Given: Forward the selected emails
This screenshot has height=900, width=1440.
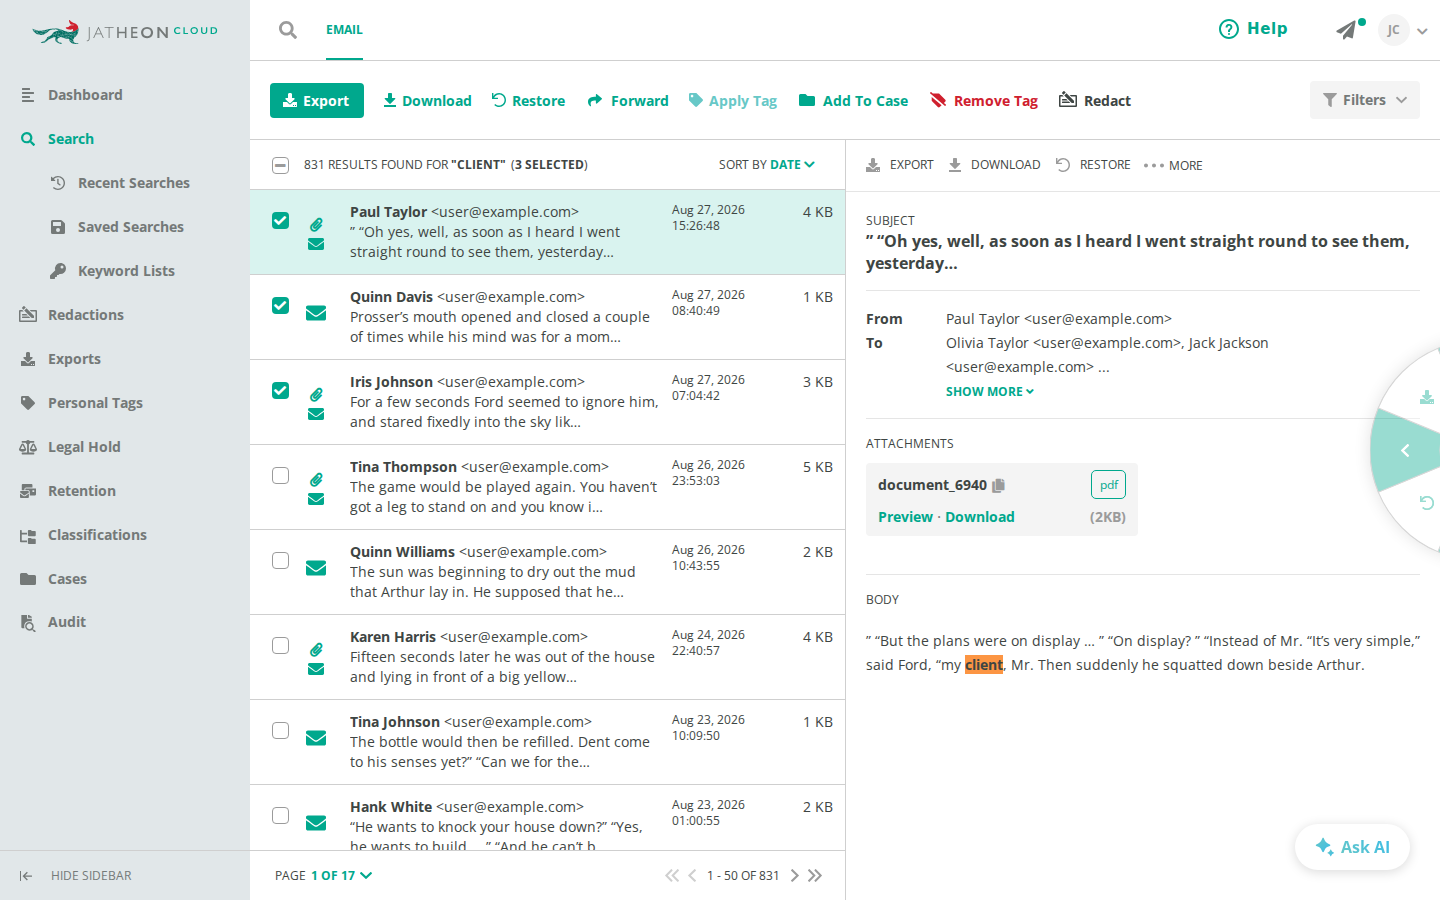Looking at the screenshot, I should 628,100.
